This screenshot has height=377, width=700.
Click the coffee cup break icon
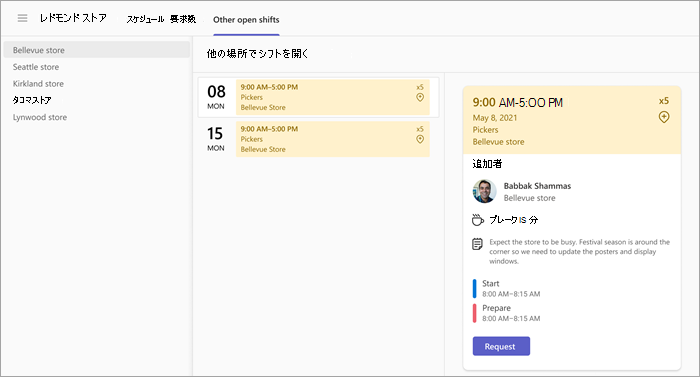[478, 220]
